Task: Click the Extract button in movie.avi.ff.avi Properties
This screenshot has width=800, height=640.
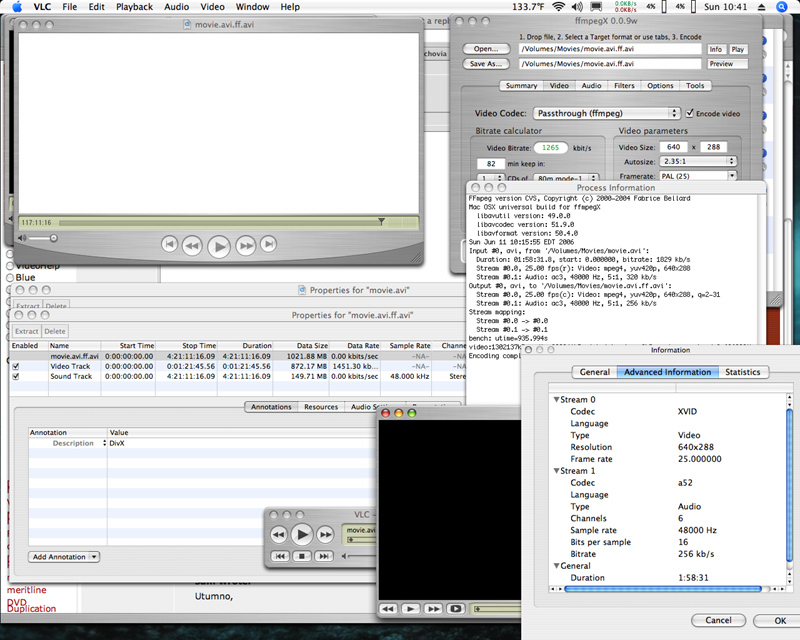Action: 27,331
